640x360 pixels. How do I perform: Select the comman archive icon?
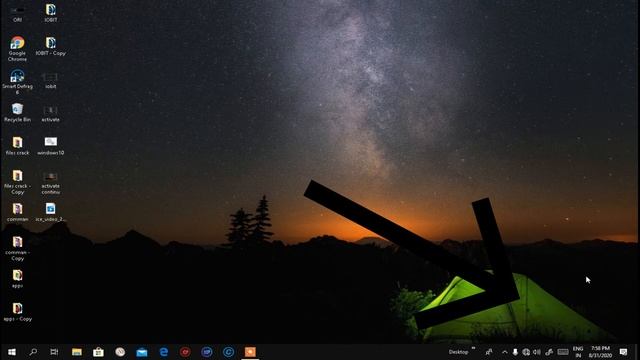pos(17,213)
